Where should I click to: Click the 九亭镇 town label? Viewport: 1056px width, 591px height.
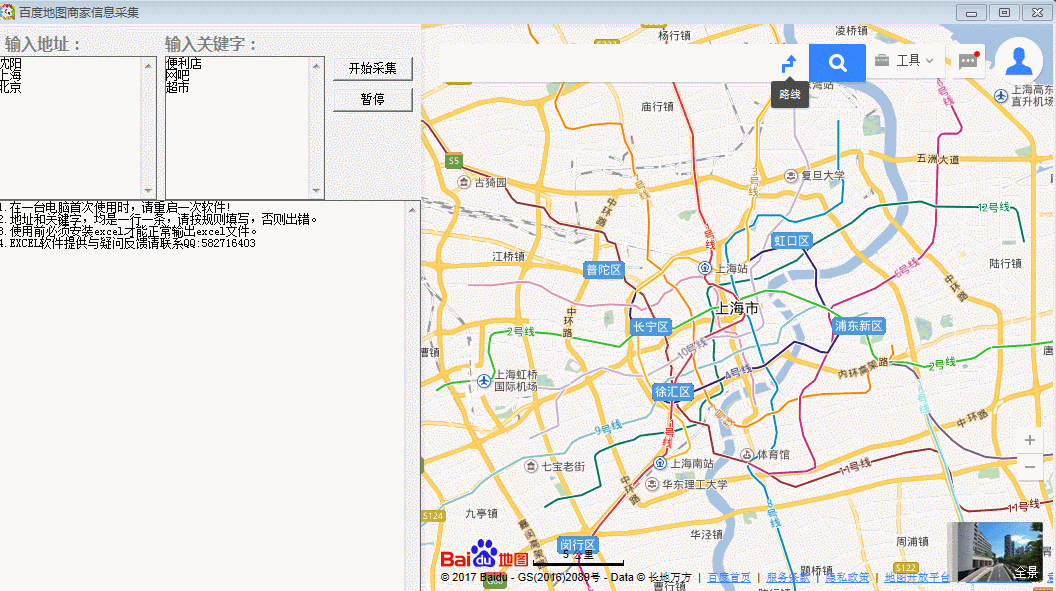click(x=482, y=514)
